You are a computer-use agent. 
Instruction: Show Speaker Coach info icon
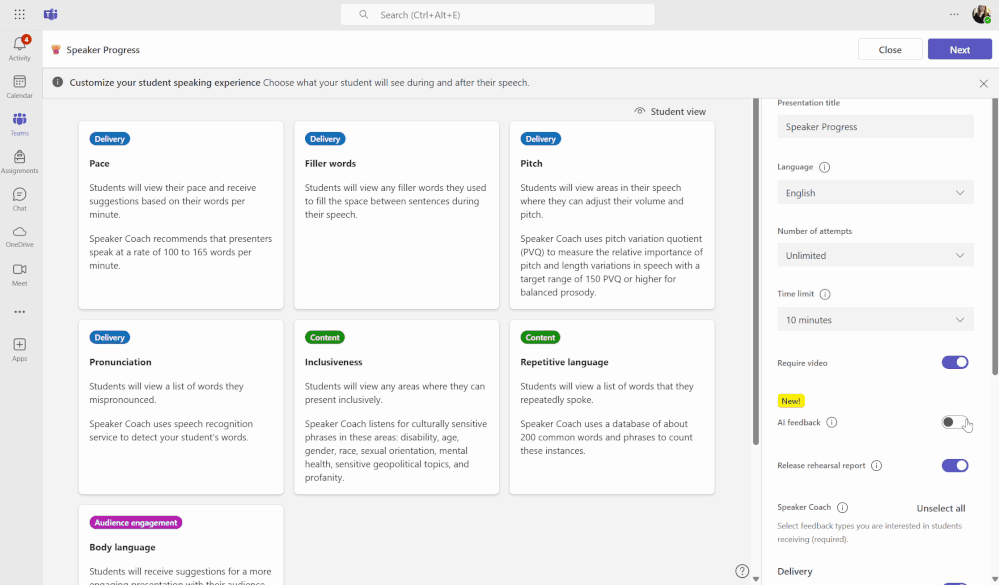[842, 508]
